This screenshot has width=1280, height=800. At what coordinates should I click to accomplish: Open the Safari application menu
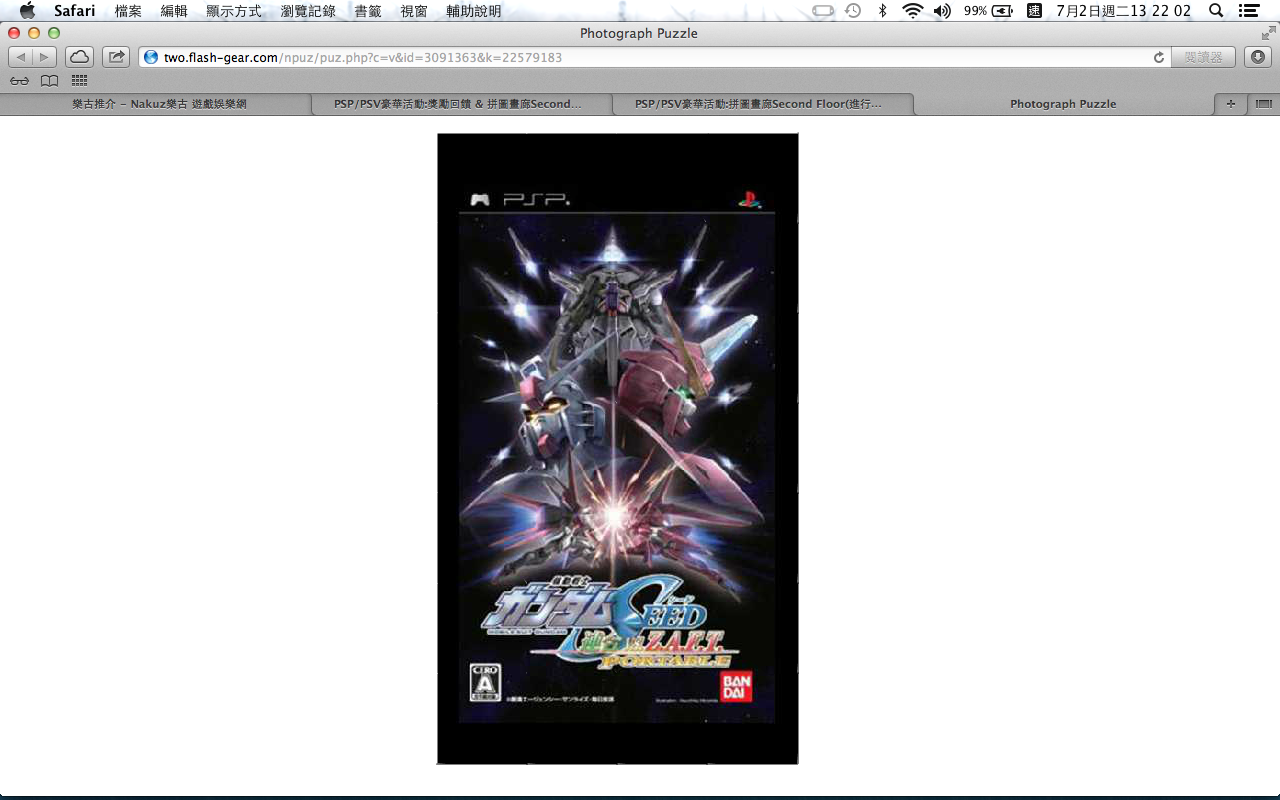point(75,11)
